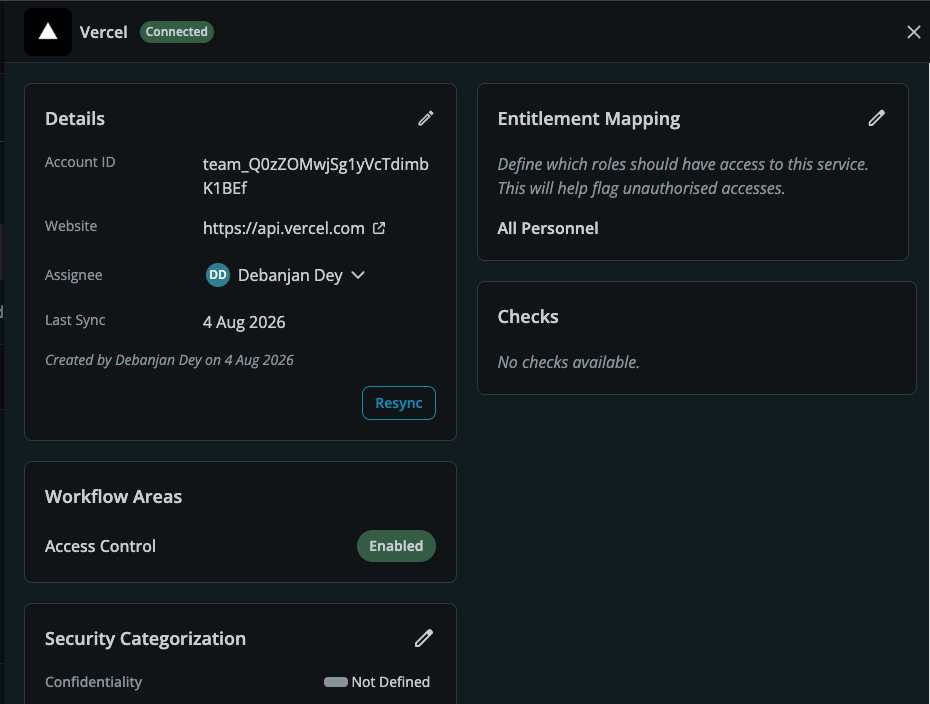Edit Entitlement Mapping with pencil icon
Screen dimensions: 930x704
point(877,119)
